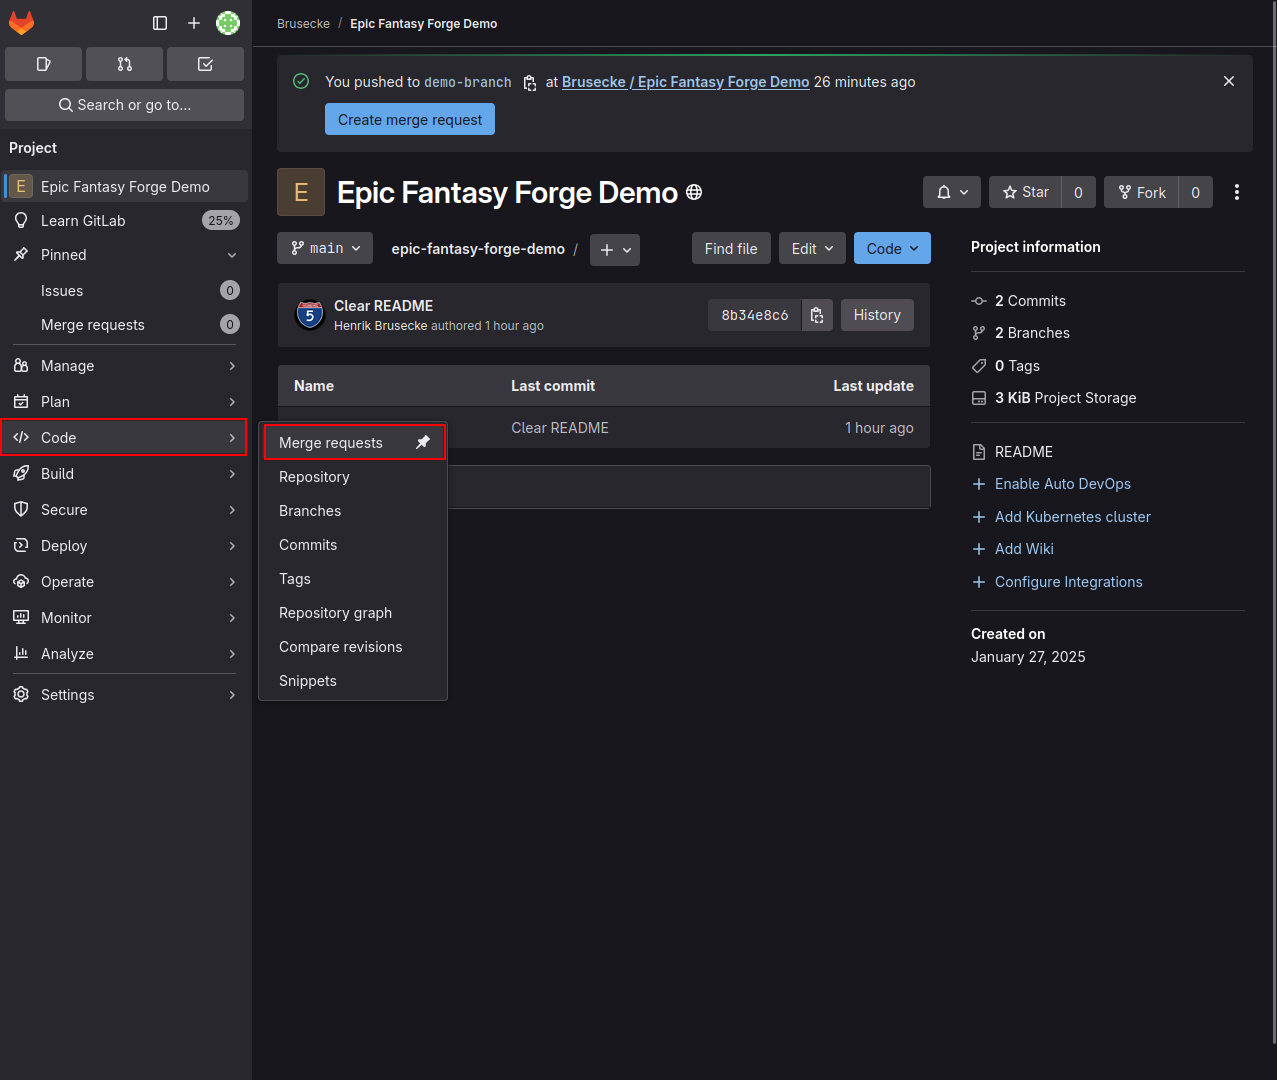Select Snippets menu item
The image size is (1277, 1080).
point(353,681)
